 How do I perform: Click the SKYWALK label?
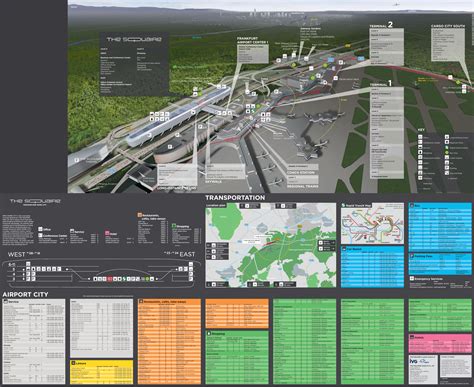coord(213,182)
